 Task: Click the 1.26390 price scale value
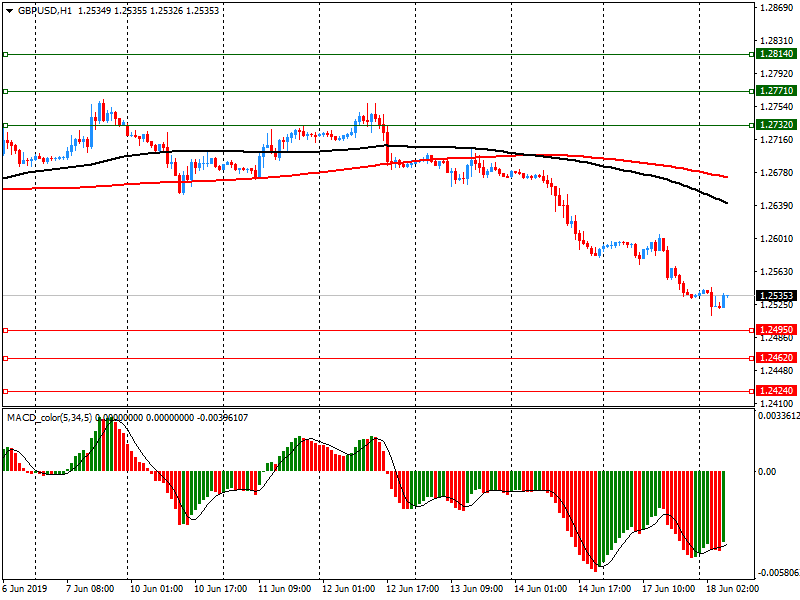coord(777,206)
